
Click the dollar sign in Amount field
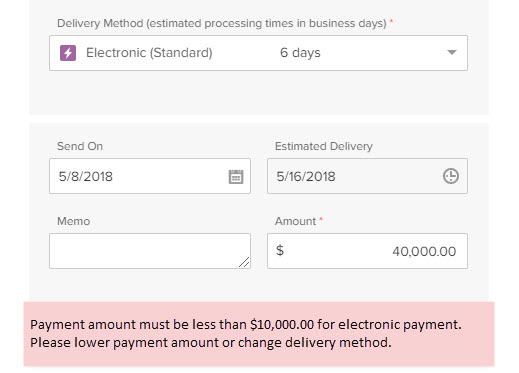(280, 250)
